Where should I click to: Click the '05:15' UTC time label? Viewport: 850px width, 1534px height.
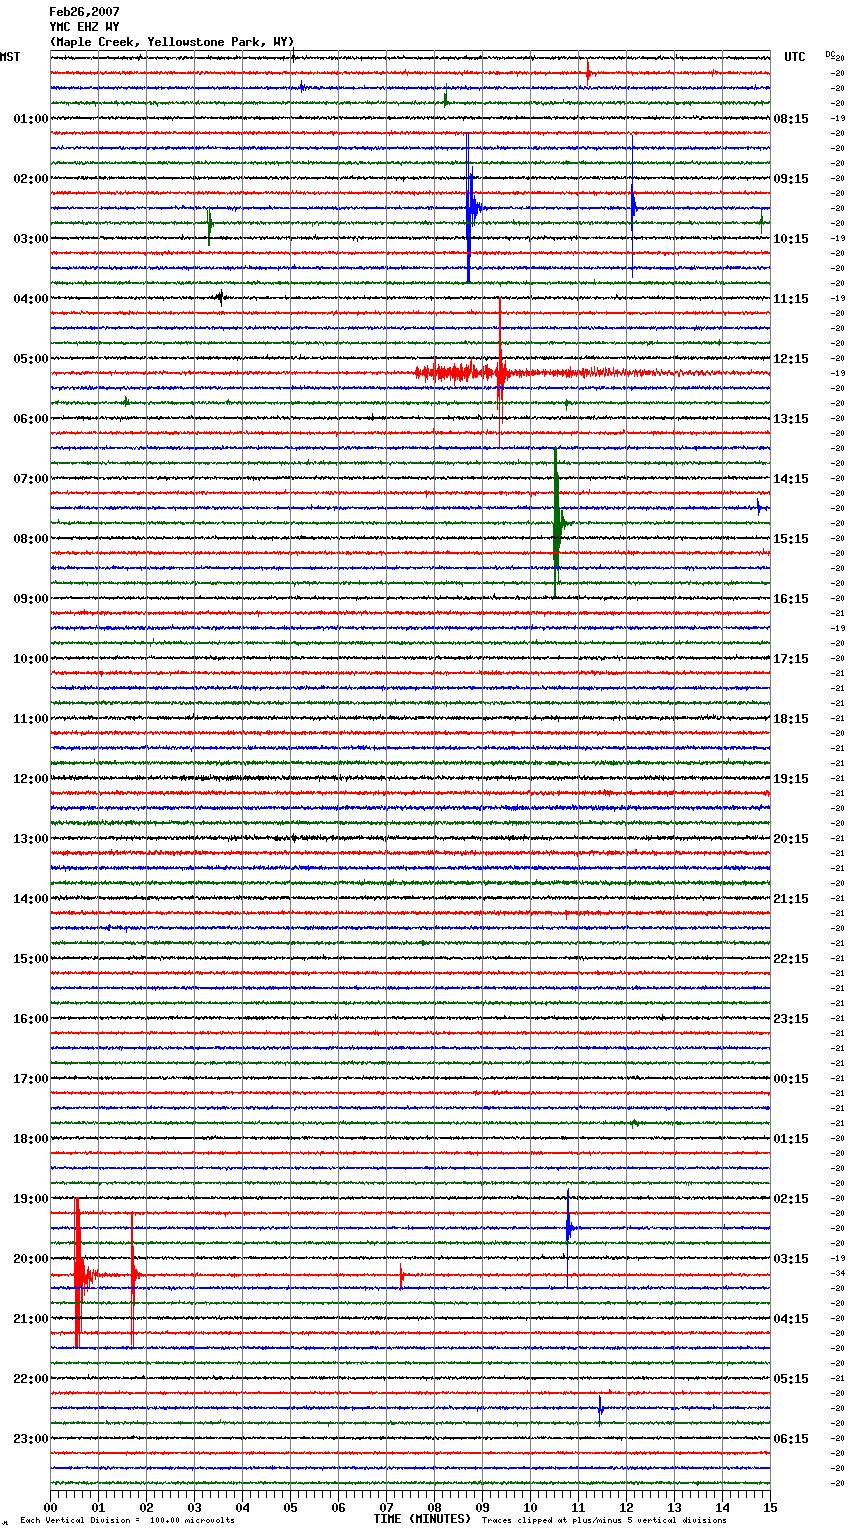pos(791,1379)
